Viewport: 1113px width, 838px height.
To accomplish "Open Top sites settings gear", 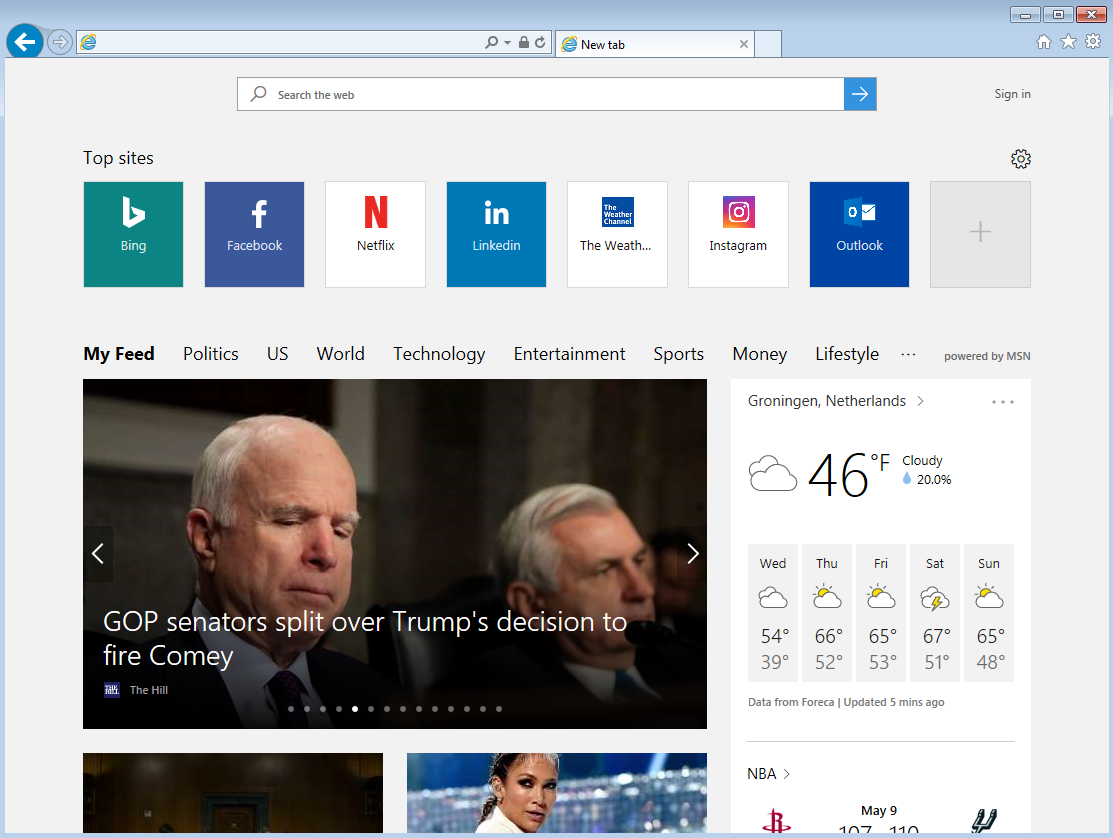I will coord(1020,159).
